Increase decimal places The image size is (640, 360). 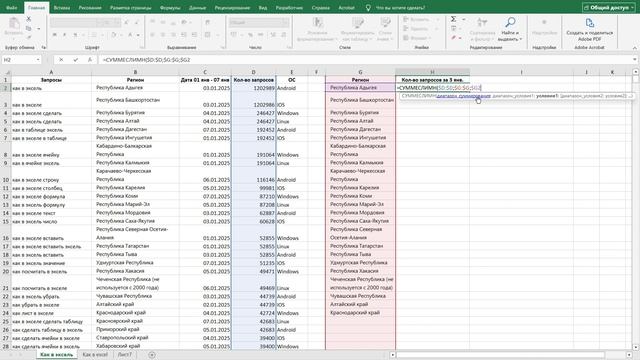click(273, 35)
